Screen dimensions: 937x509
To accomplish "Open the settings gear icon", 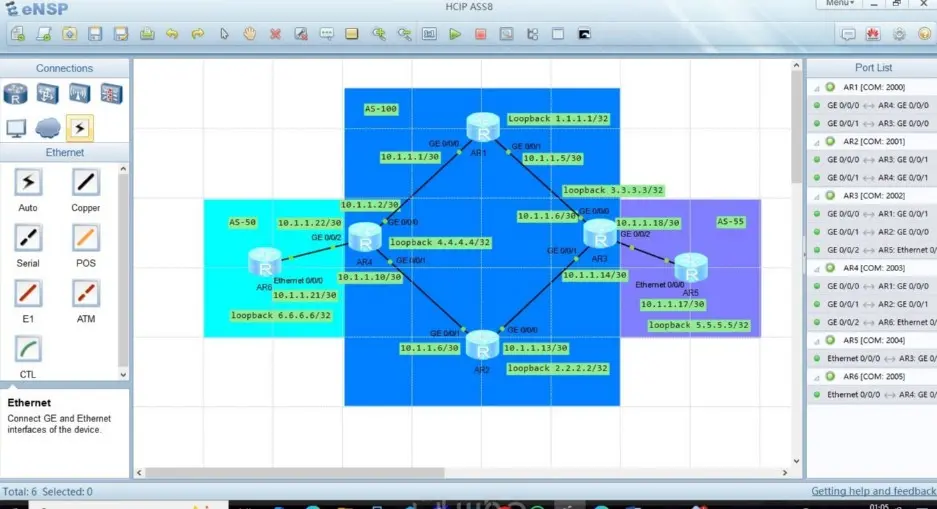I will [x=899, y=34].
